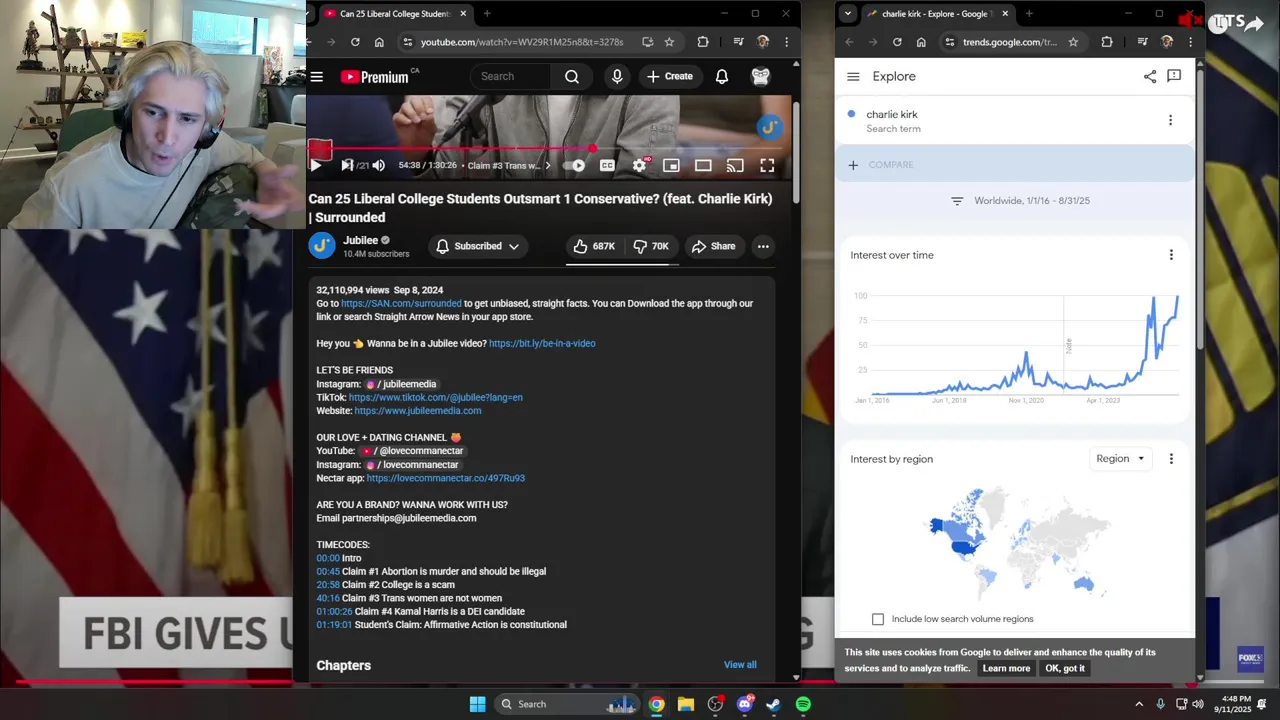1280x720 pixels.
Task: Bookmark the YouTube page with the star
Action: pyautogui.click(x=669, y=42)
